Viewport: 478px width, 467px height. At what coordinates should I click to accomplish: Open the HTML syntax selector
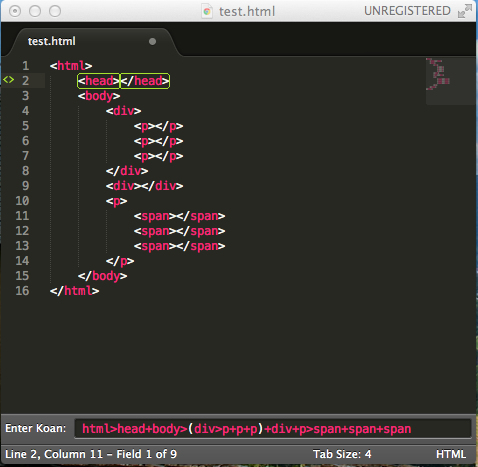(451, 454)
